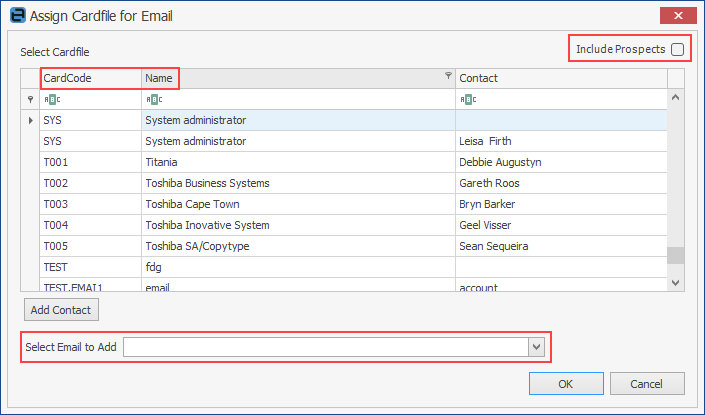Click the Contact filter ABC condition icon
Viewport: 705px width, 415px height.
pos(468,99)
